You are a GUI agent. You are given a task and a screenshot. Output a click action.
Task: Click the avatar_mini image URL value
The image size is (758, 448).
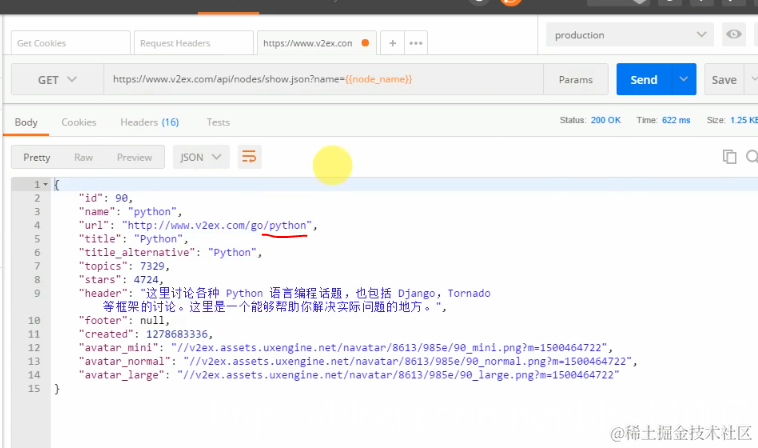pyautogui.click(x=389, y=347)
